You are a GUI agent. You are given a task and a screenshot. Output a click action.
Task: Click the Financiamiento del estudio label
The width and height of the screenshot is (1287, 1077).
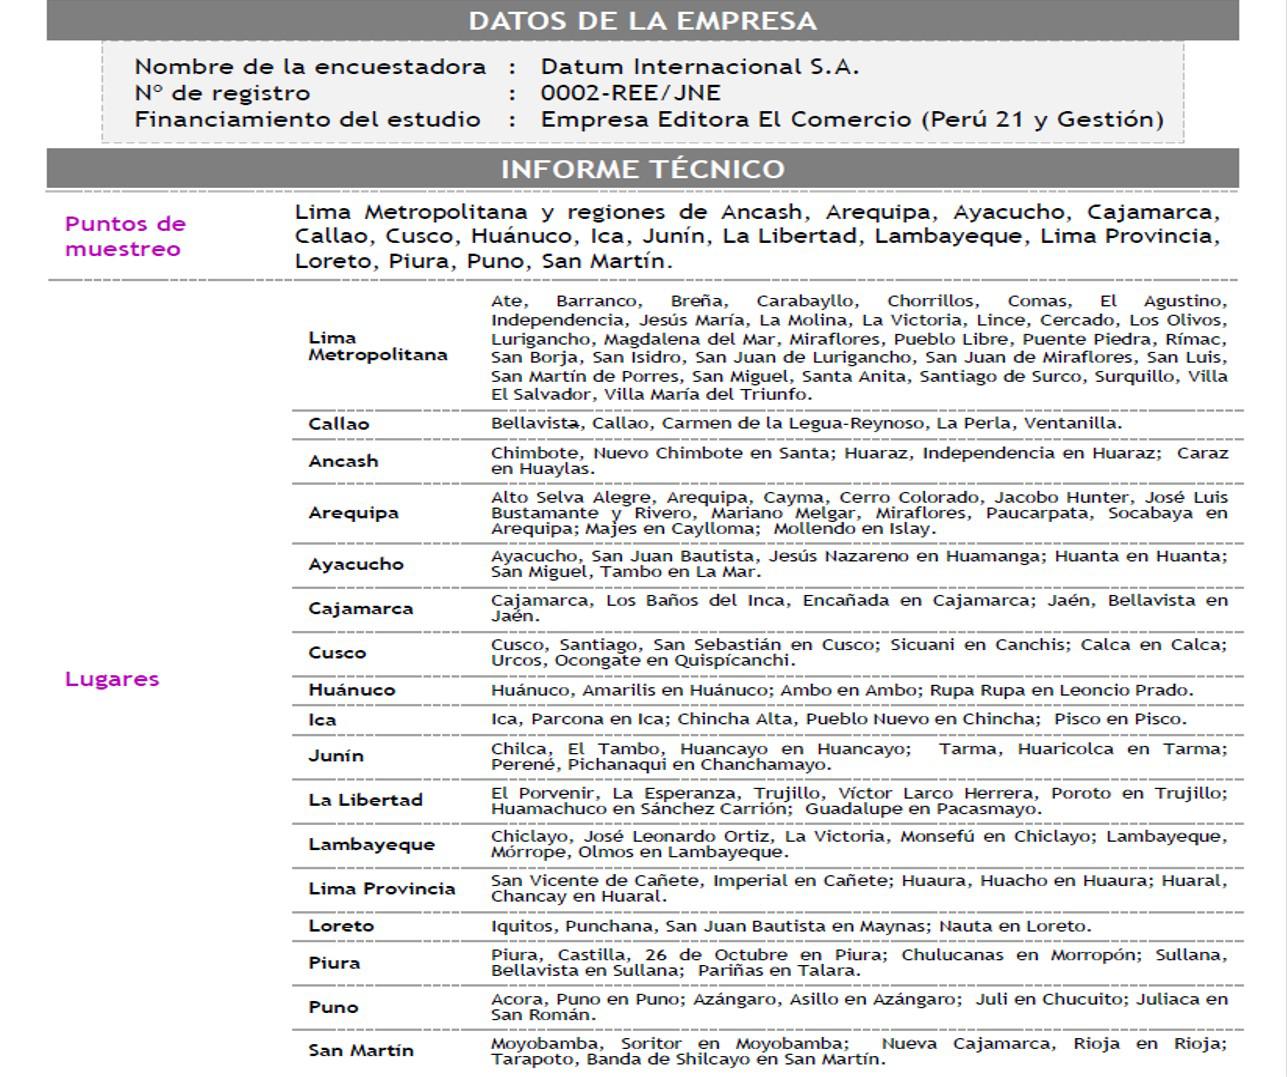pos(307,119)
